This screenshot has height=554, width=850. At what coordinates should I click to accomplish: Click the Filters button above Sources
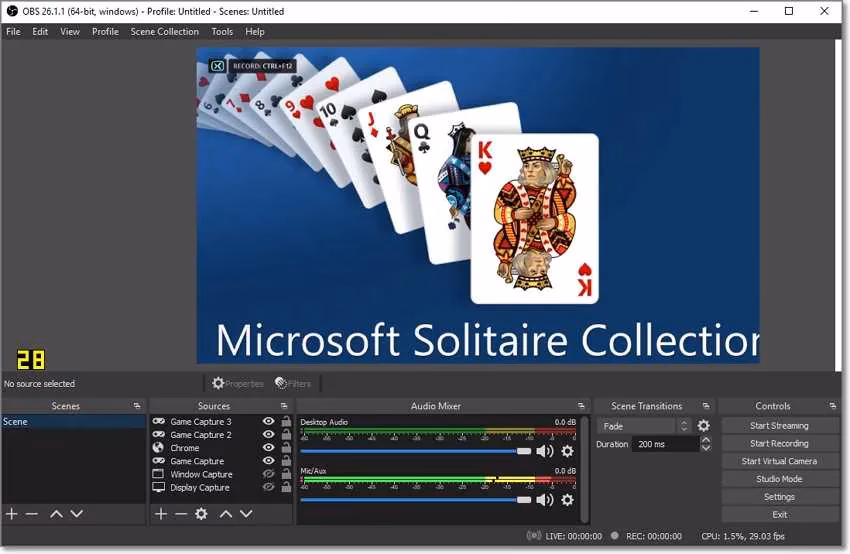(x=293, y=383)
